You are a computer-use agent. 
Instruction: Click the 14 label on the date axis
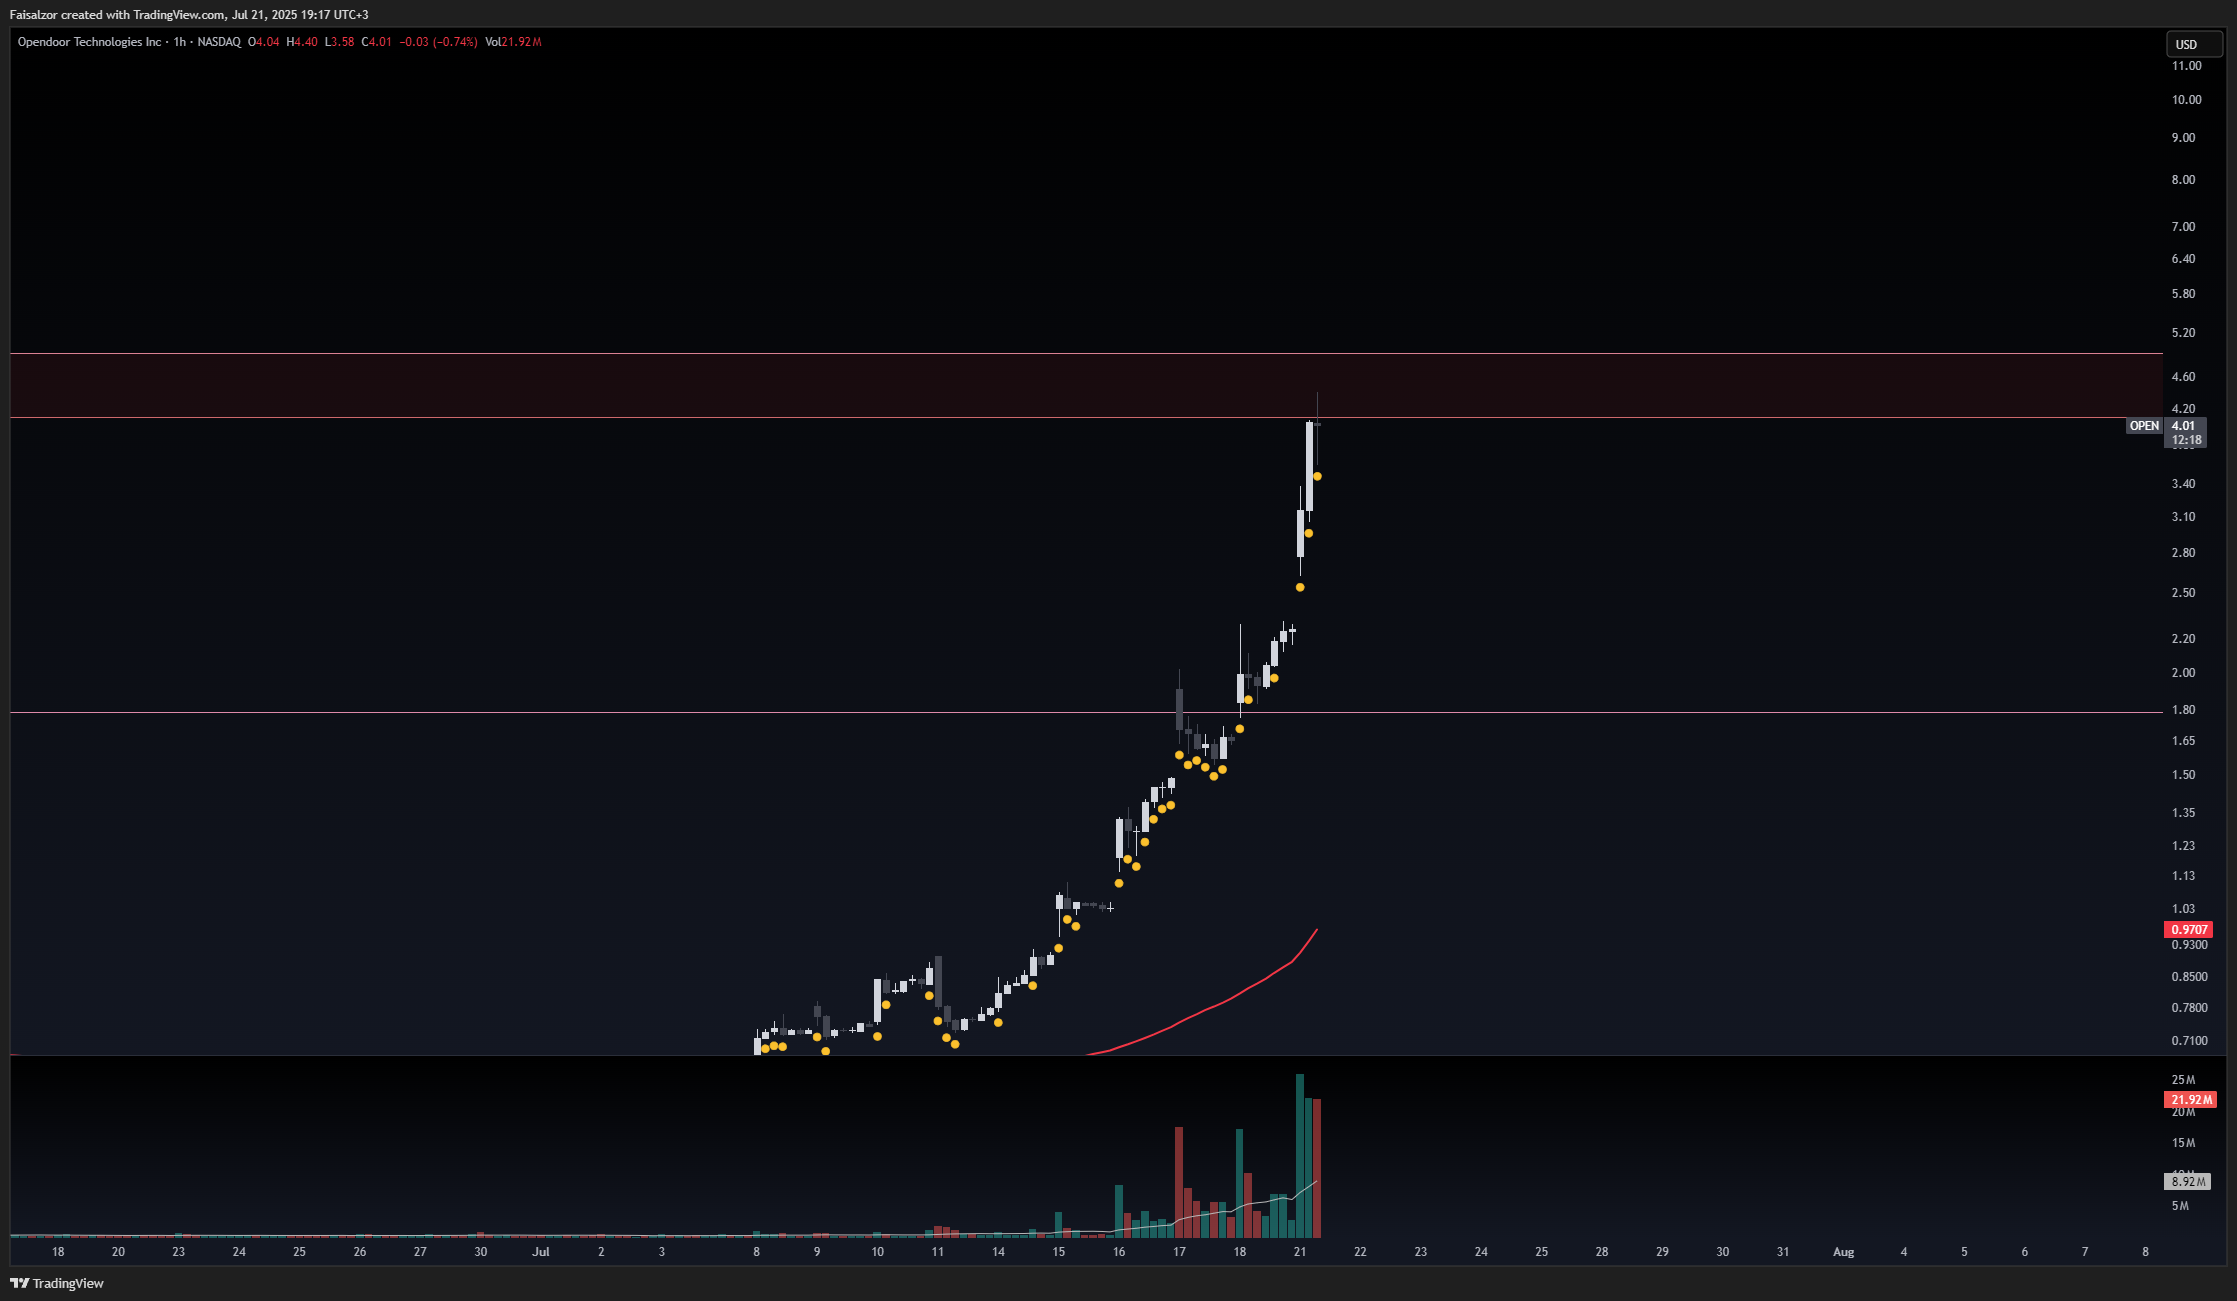tap(998, 1252)
